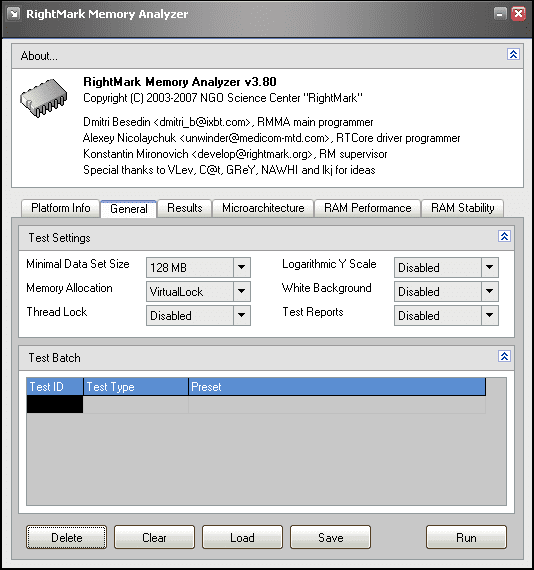Image resolution: width=534 pixels, height=570 pixels.
Task: Open the Logarithmic Y Scale dropdown
Action: [446, 268]
